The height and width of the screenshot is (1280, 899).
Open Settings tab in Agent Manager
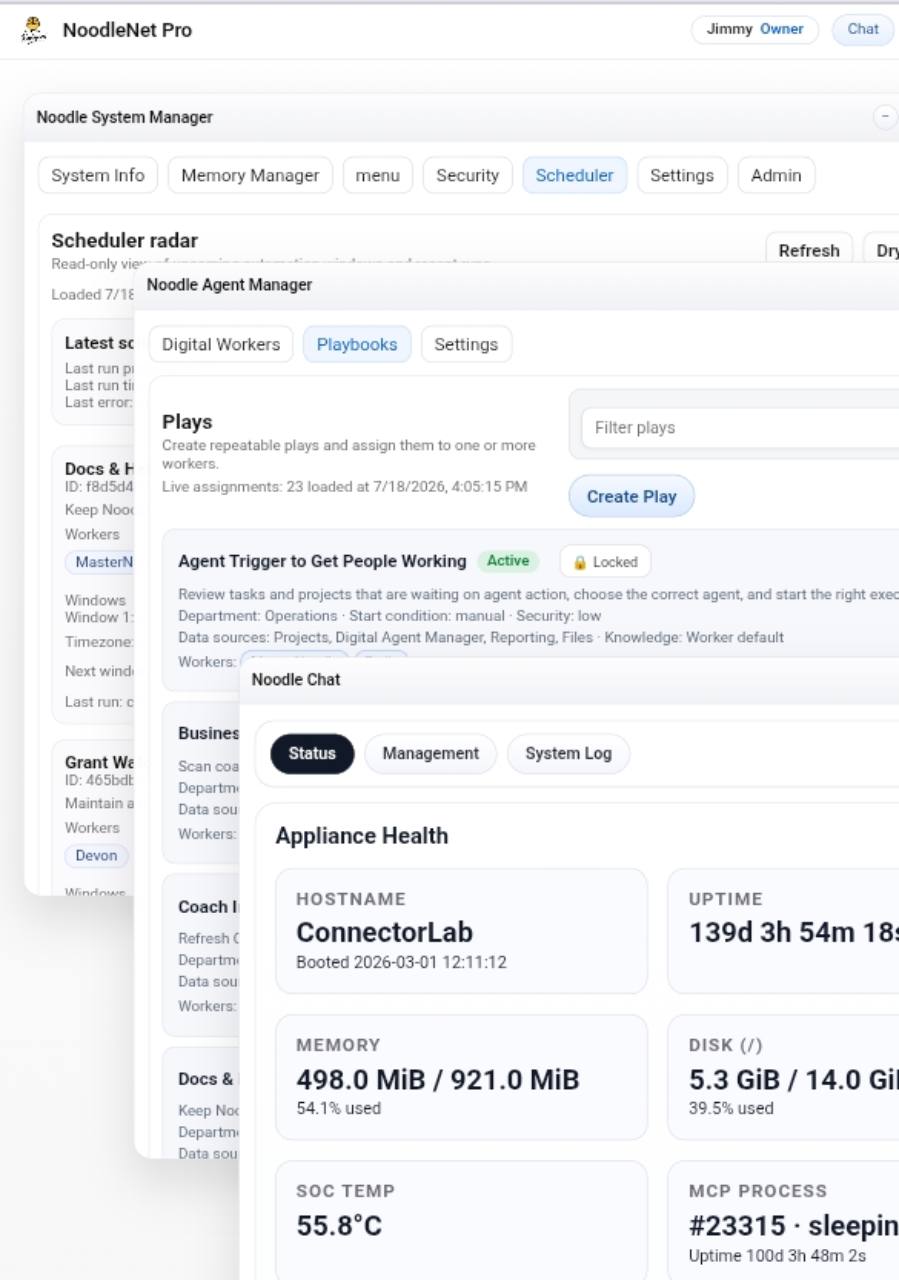click(466, 344)
